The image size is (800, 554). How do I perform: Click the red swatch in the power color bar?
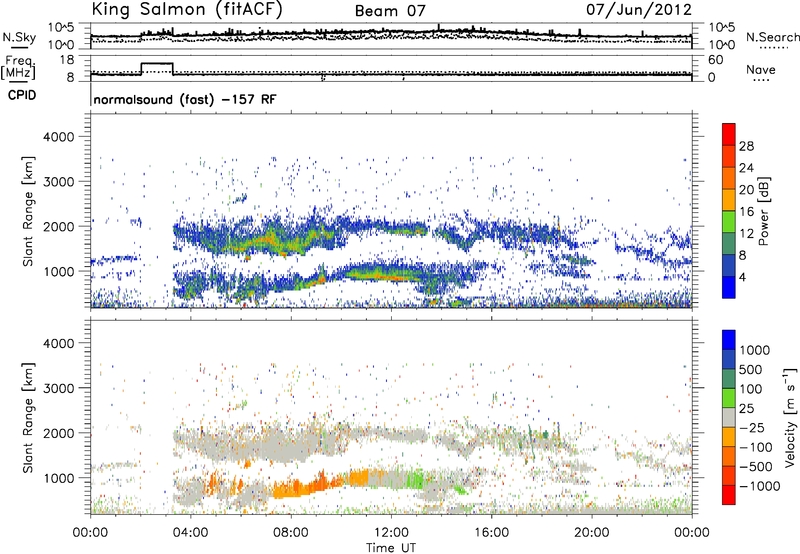pos(729,134)
